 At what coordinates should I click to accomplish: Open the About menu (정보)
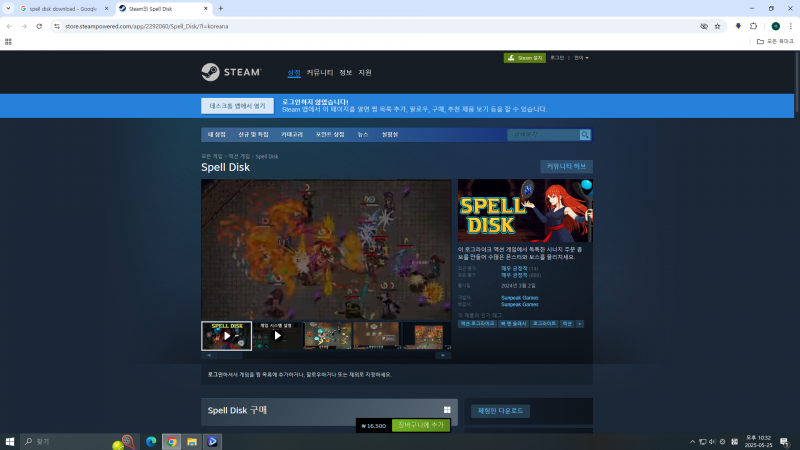click(x=345, y=72)
